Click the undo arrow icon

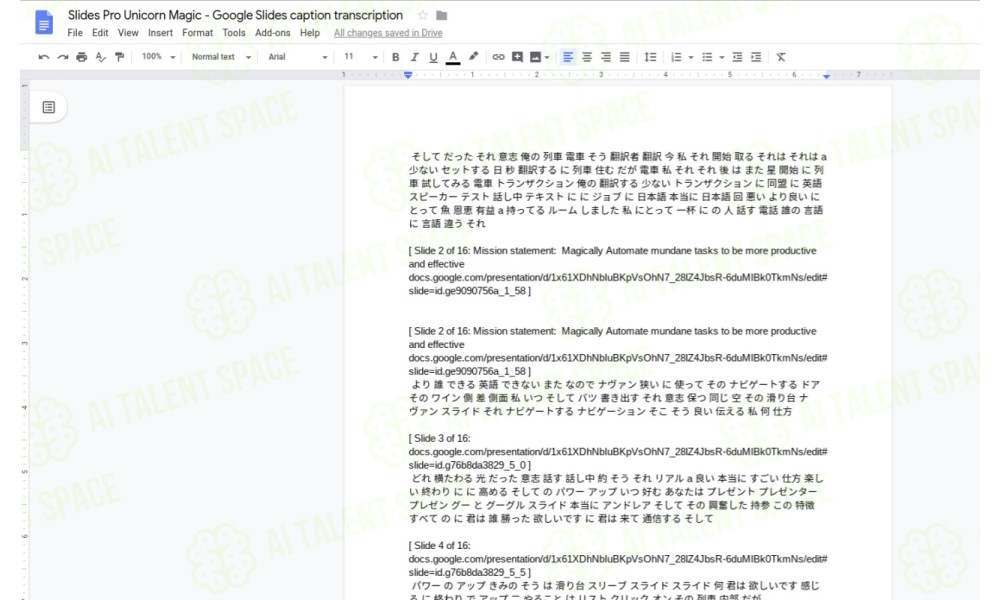(43, 57)
